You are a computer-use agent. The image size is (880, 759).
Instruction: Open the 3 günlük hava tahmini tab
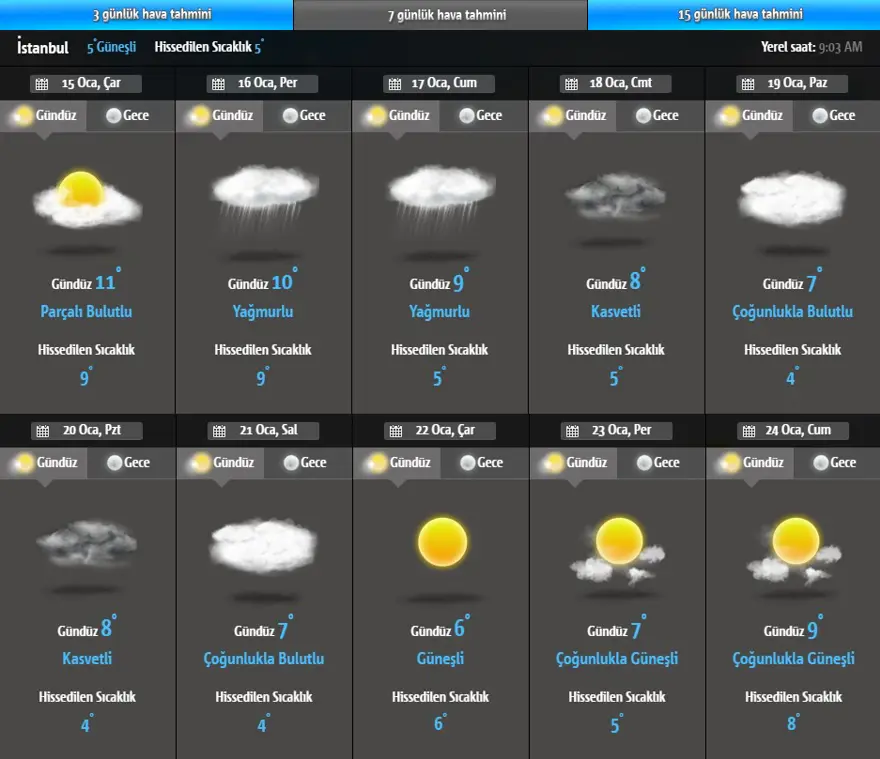146,15
